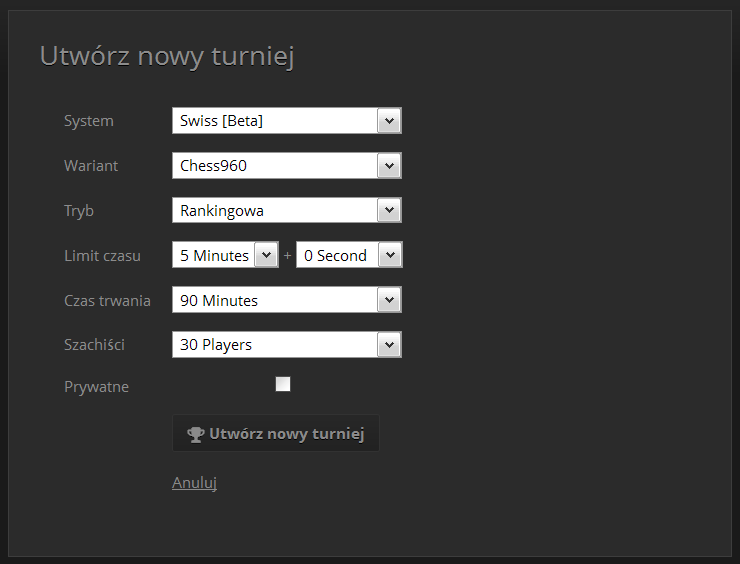
Task: Click the arrow icon of the Czas trwania dropdown
Action: coord(389,300)
